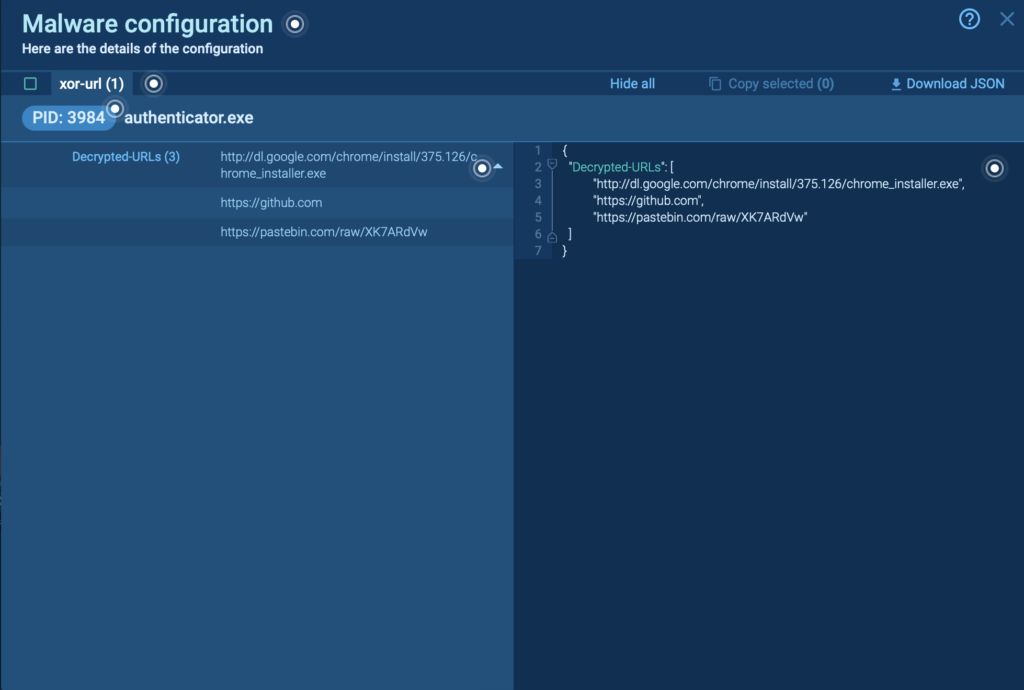Click the authenticator.exe process name

188,118
